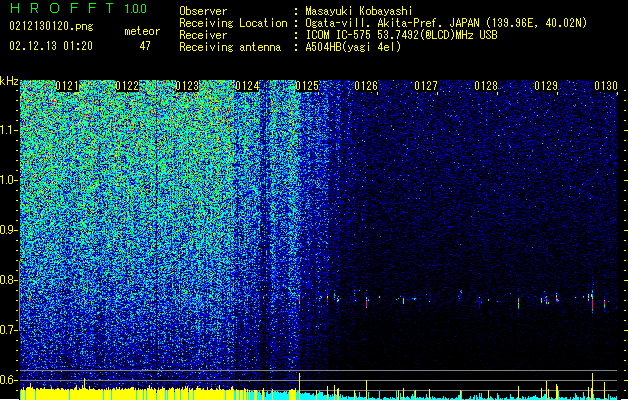629x400 pixels.
Task: Click the meteor count value 47
Action: pyautogui.click(x=145, y=46)
